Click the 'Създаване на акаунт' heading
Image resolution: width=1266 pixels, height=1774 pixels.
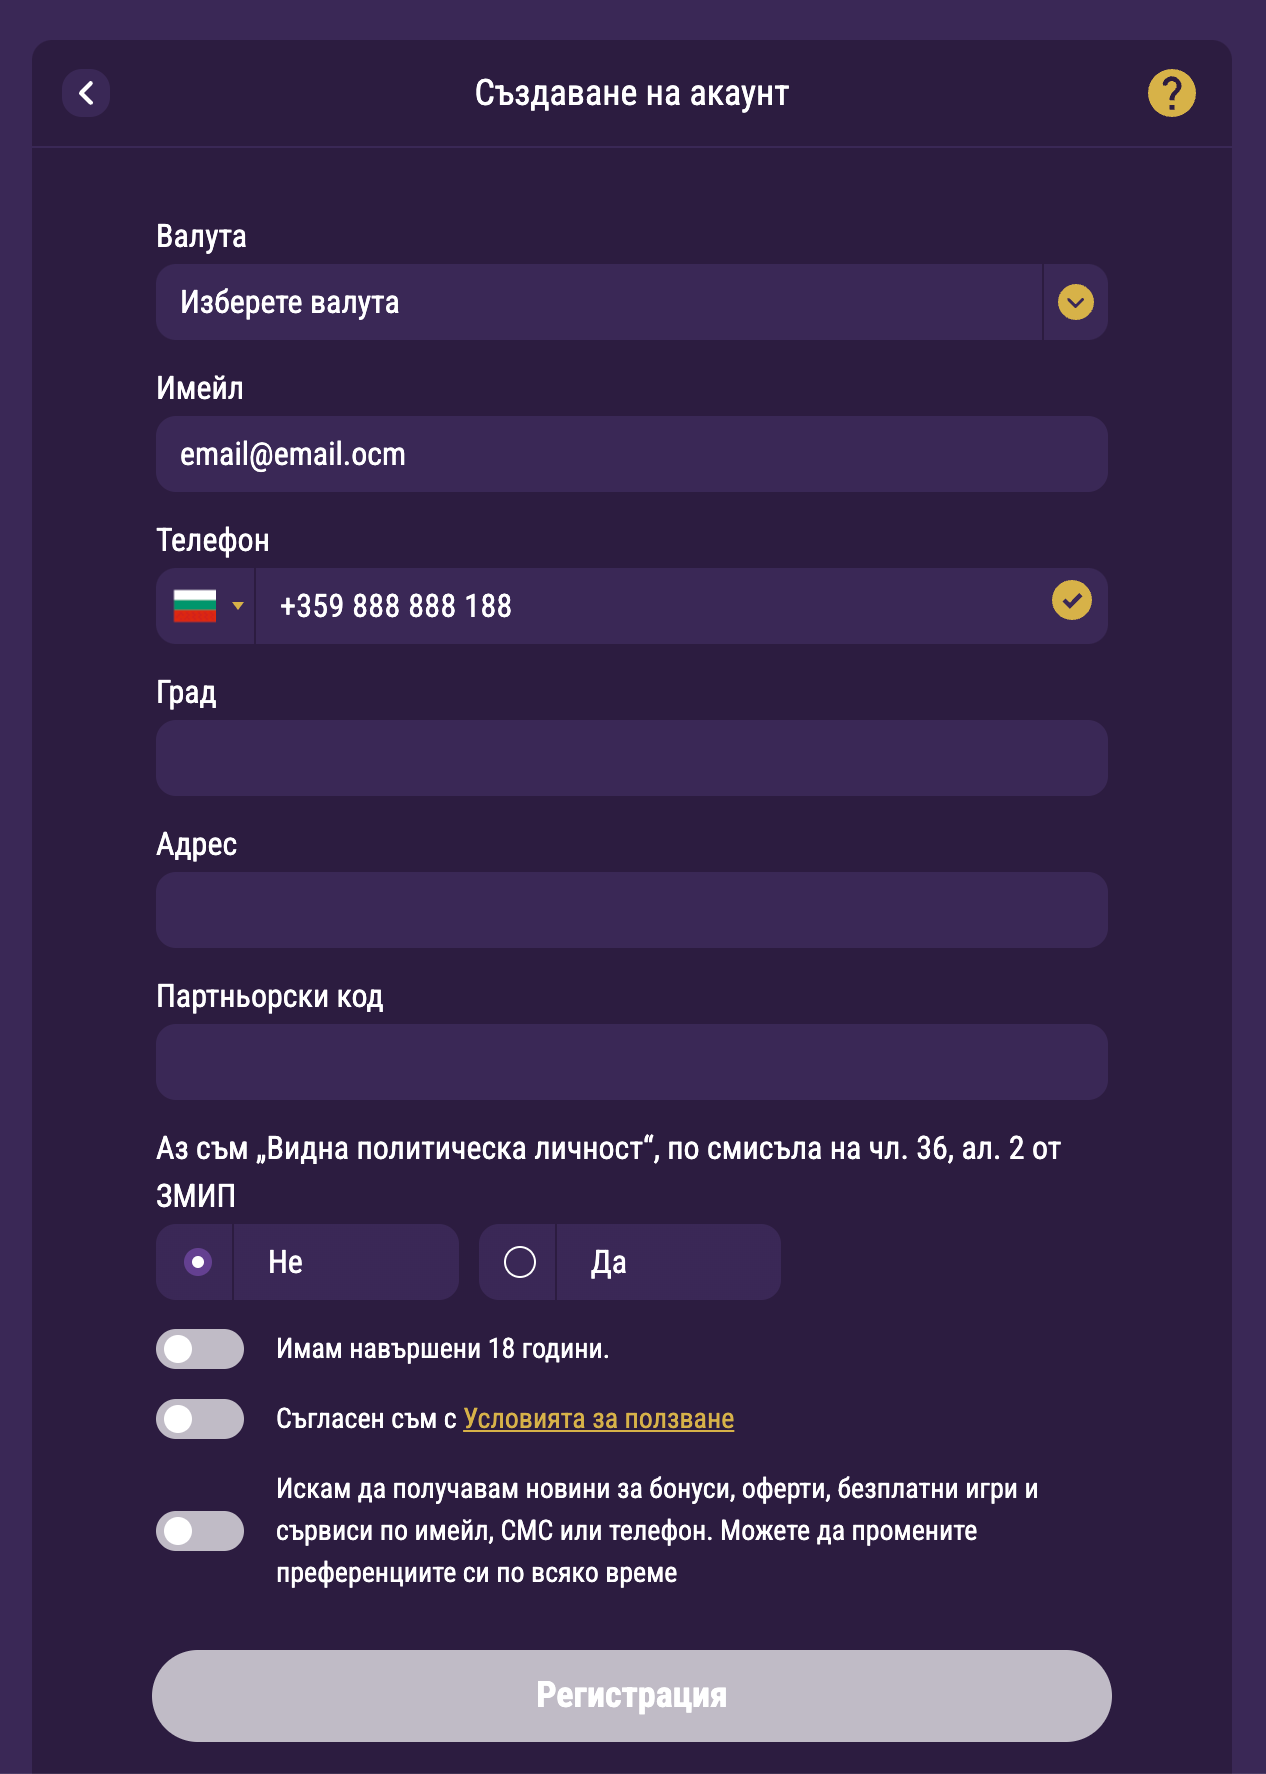click(x=631, y=93)
